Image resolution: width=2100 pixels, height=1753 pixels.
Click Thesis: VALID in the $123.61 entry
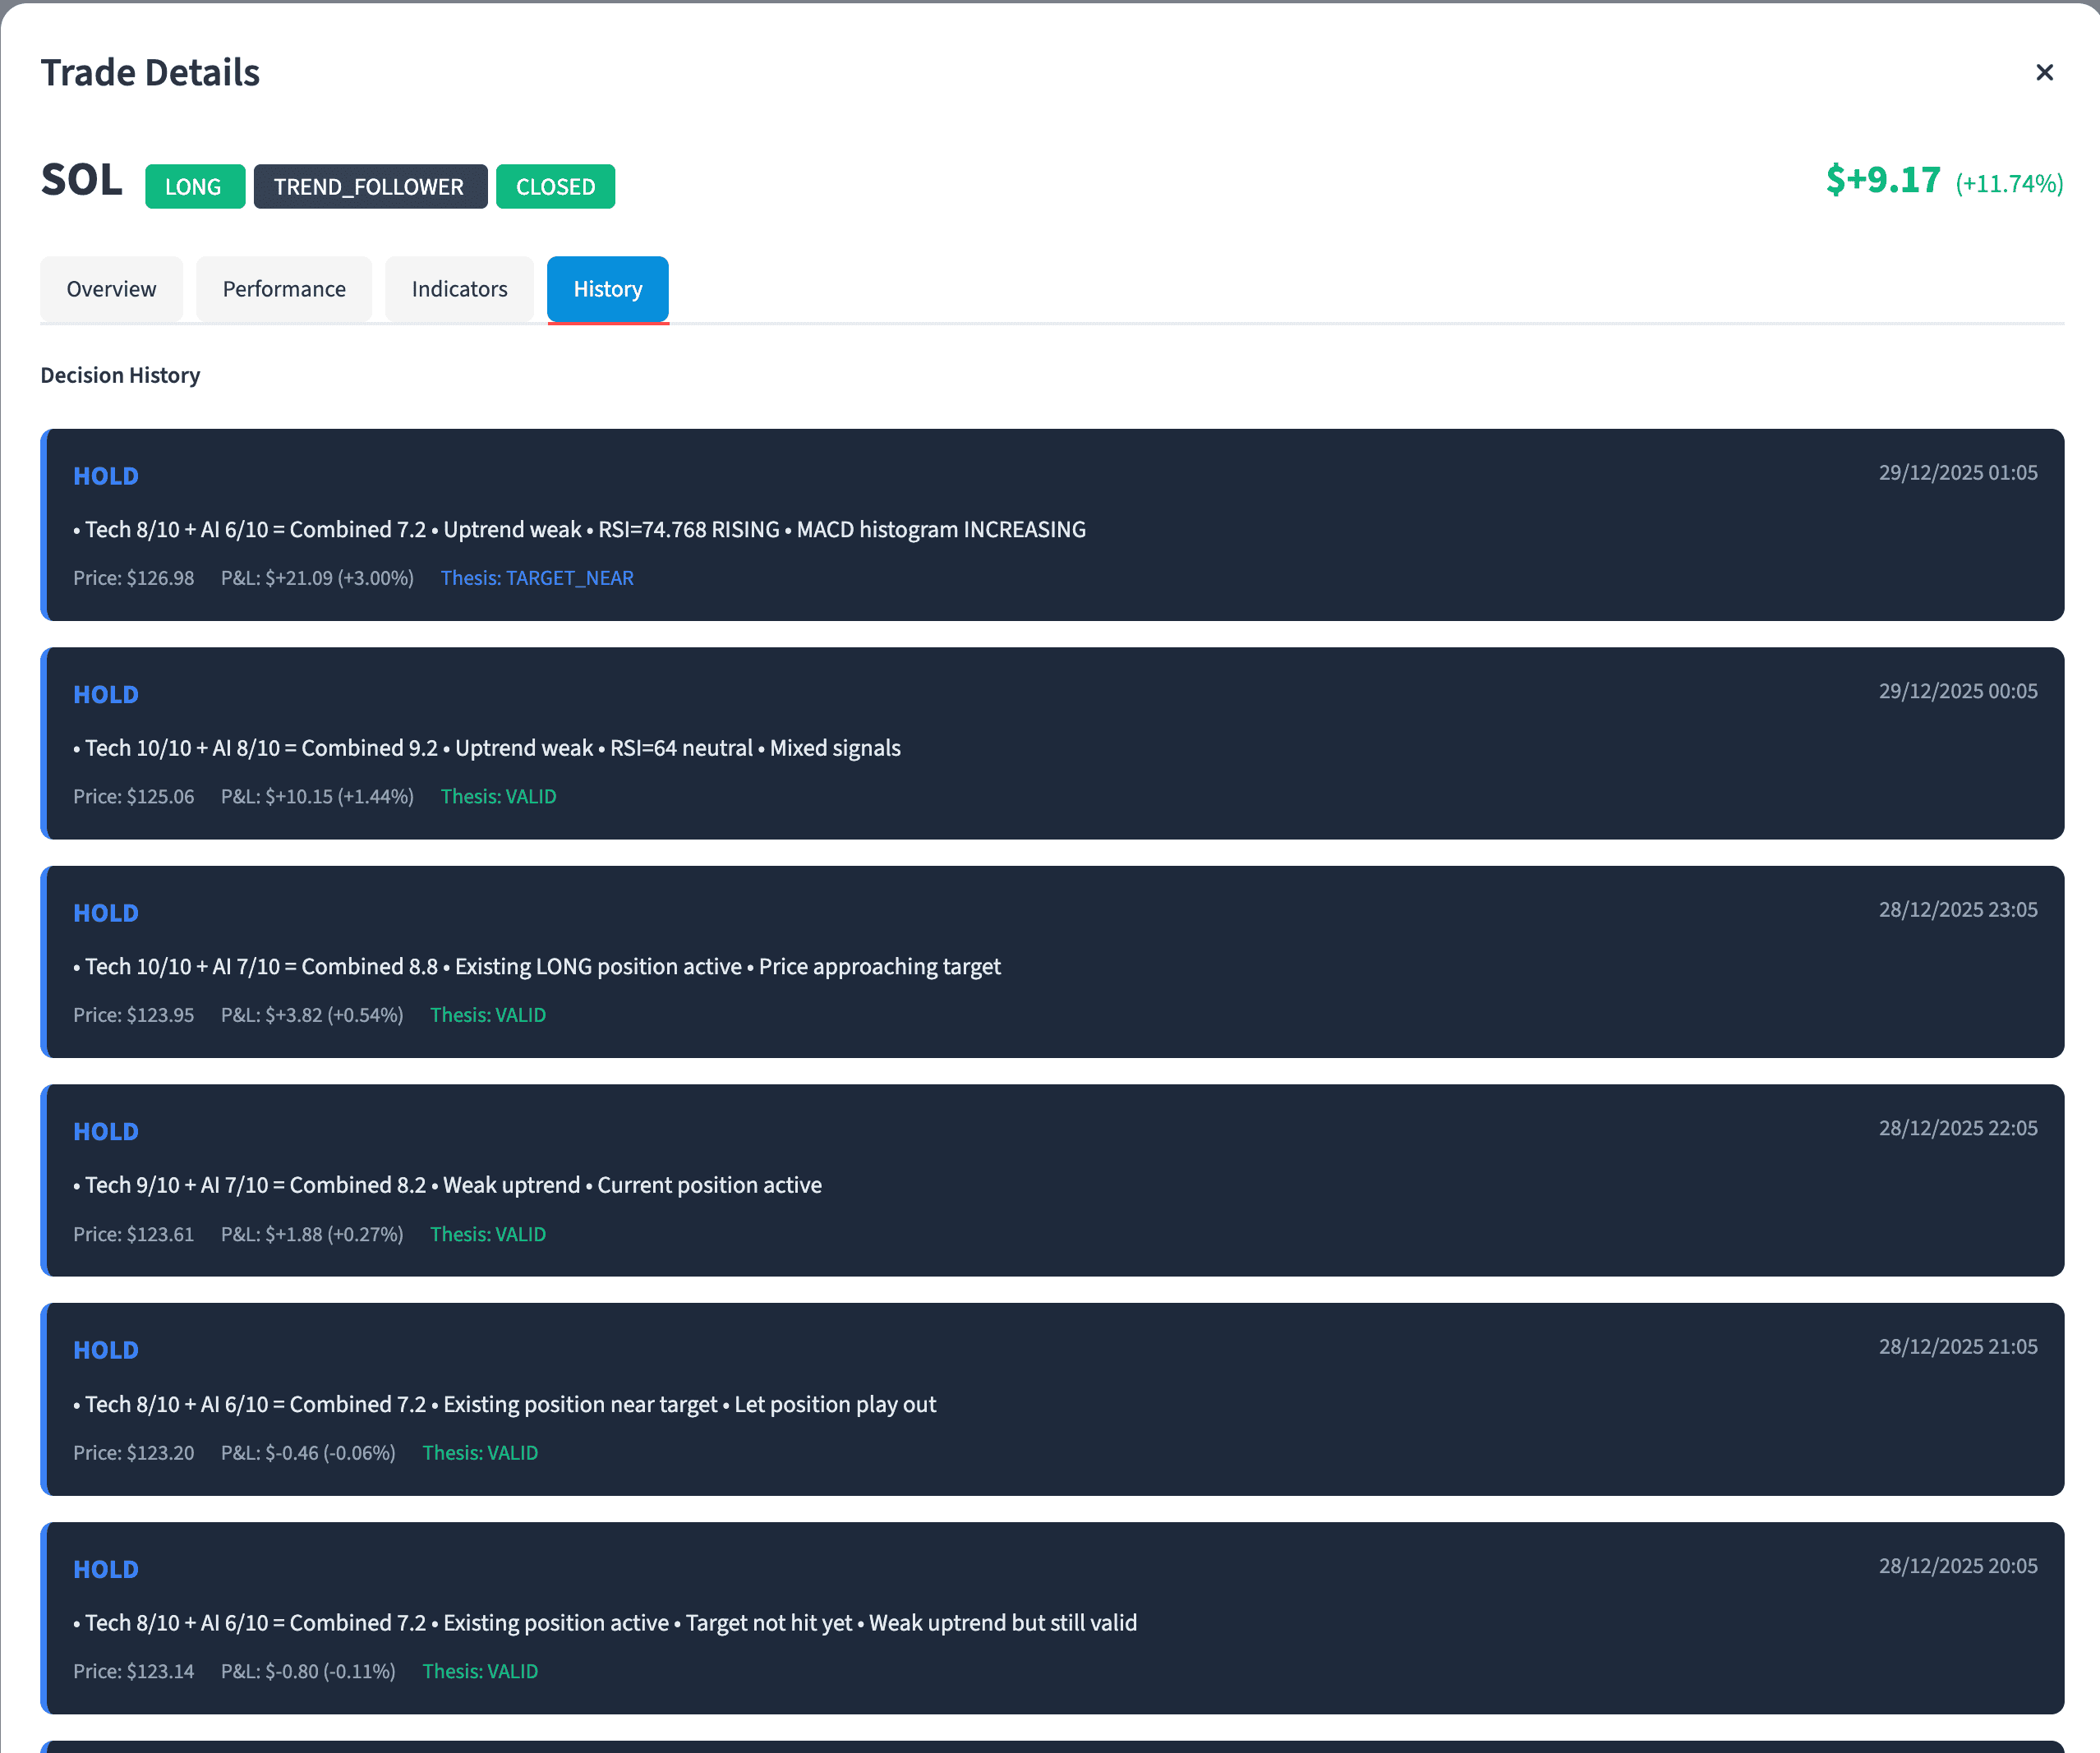488,1235
